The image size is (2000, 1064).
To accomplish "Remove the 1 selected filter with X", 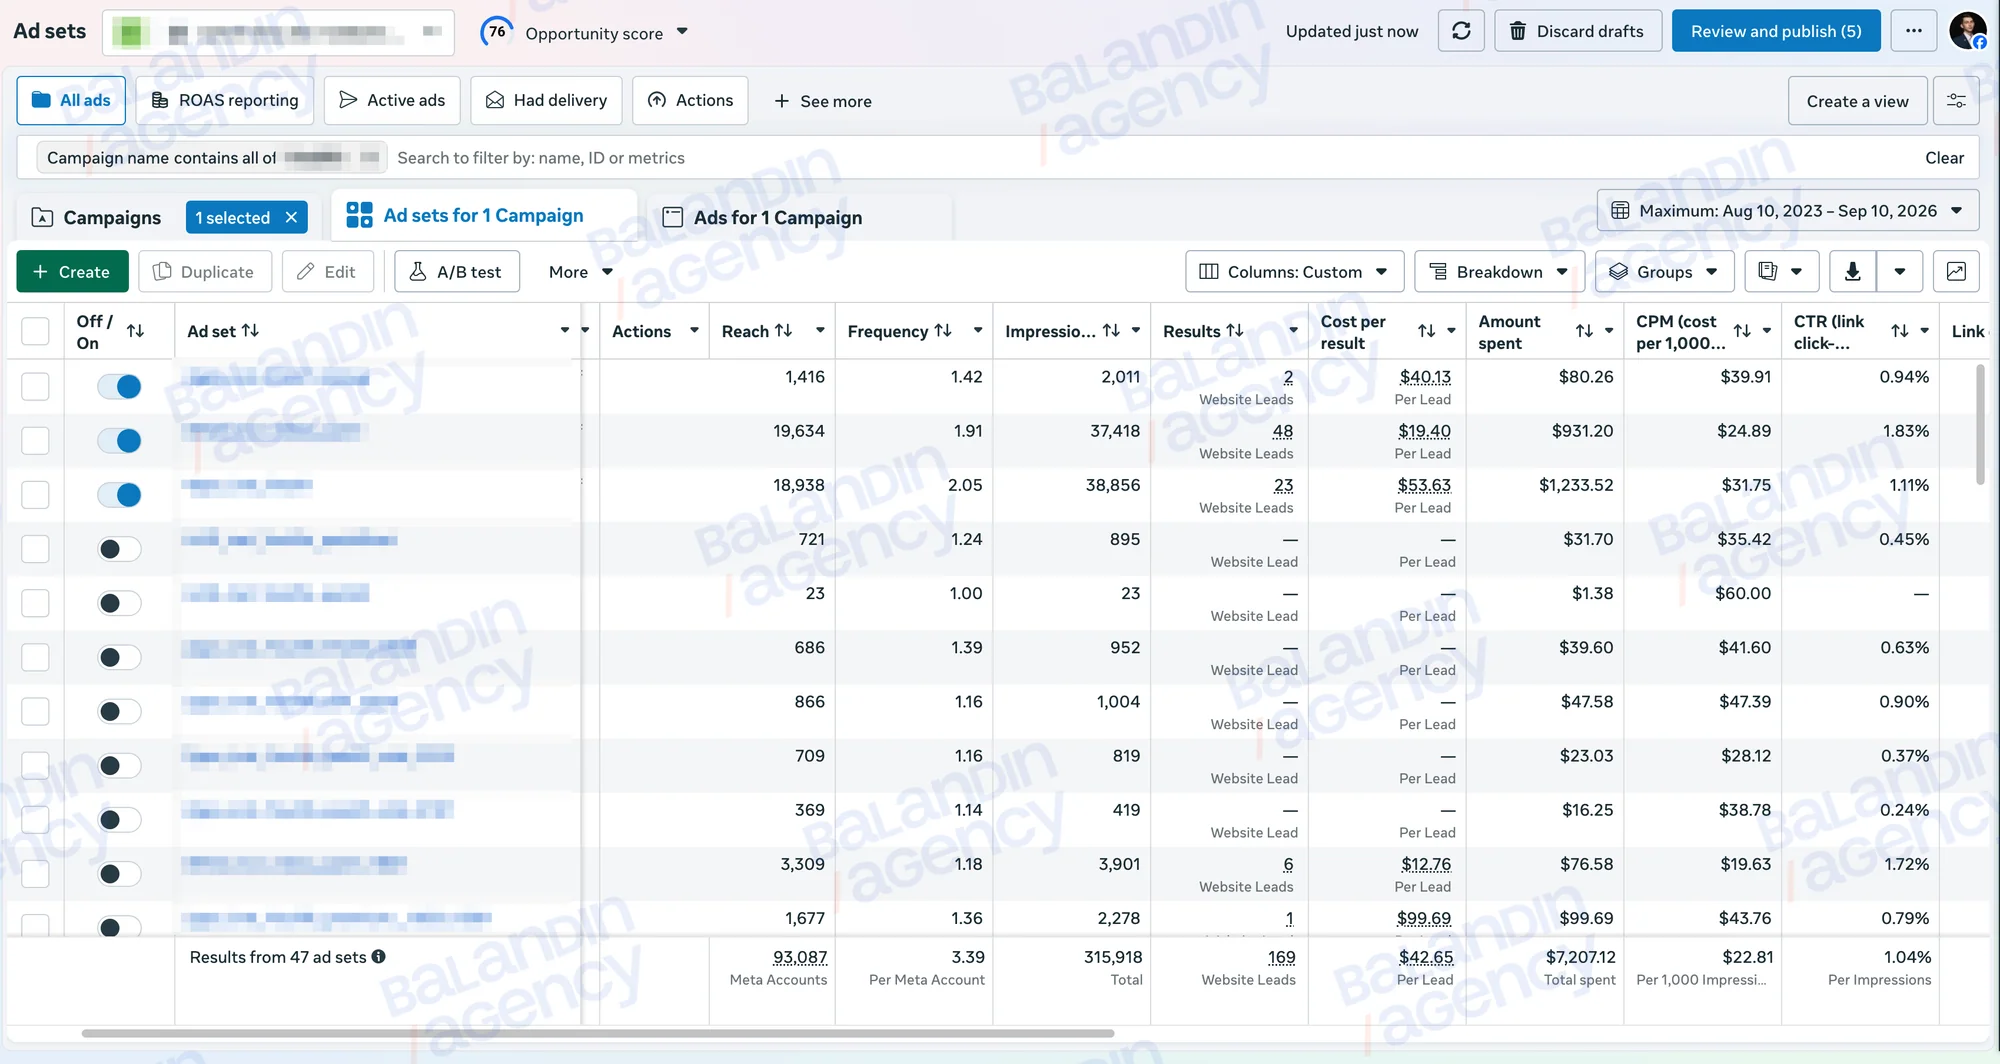I will pyautogui.click(x=291, y=217).
